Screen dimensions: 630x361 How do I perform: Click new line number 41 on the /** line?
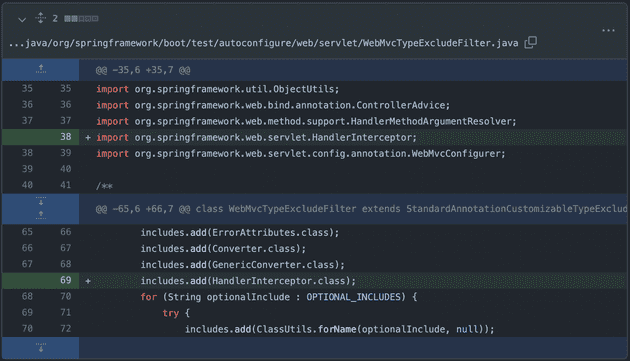(66, 185)
